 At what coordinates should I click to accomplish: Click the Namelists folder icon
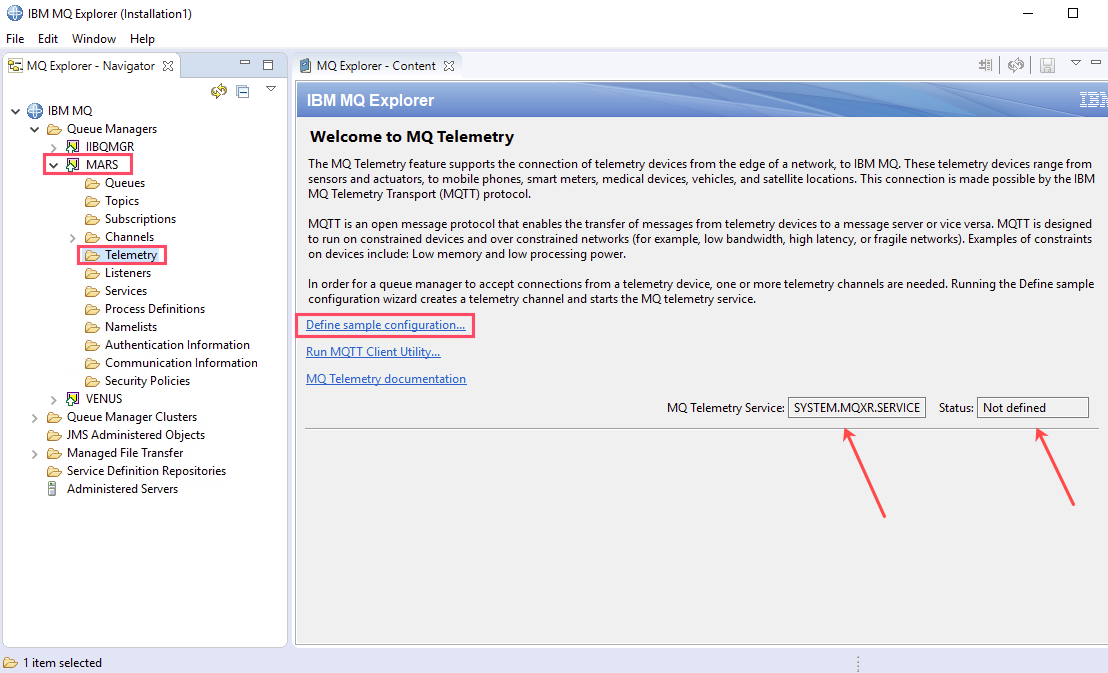pyautogui.click(x=92, y=327)
